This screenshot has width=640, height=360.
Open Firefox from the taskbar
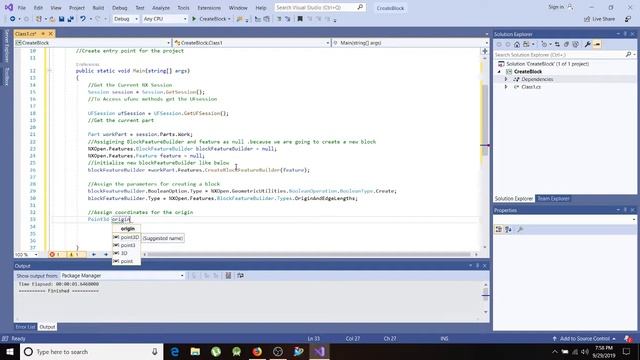point(257,351)
